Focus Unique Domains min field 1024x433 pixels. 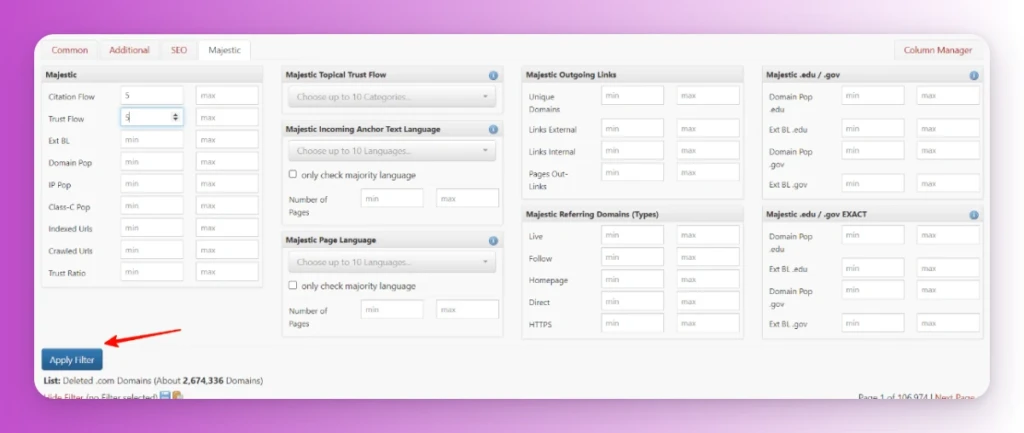tap(633, 95)
